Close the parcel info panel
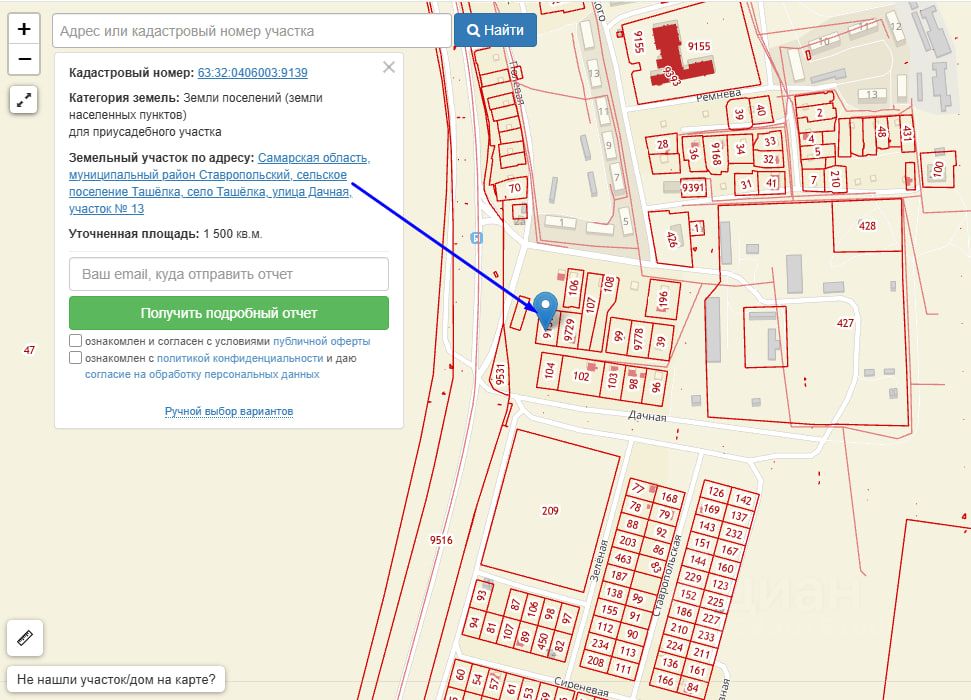The width and height of the screenshot is (971, 700). pos(389,68)
